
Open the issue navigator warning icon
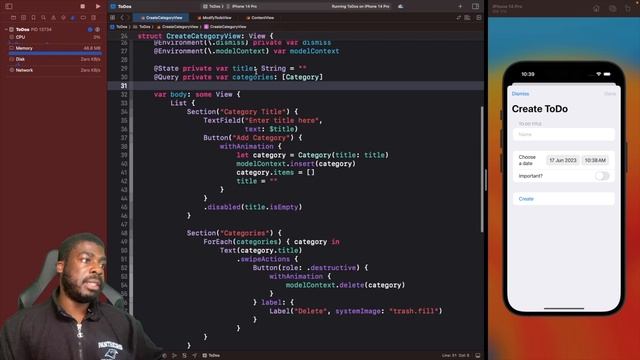tap(53, 18)
